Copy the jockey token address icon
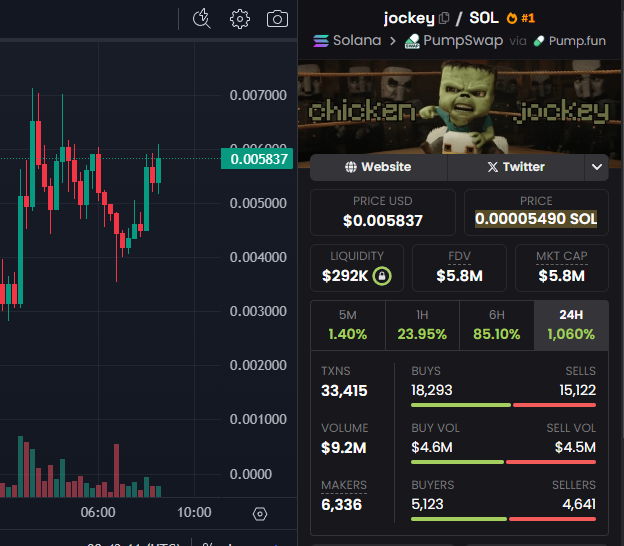 point(444,18)
